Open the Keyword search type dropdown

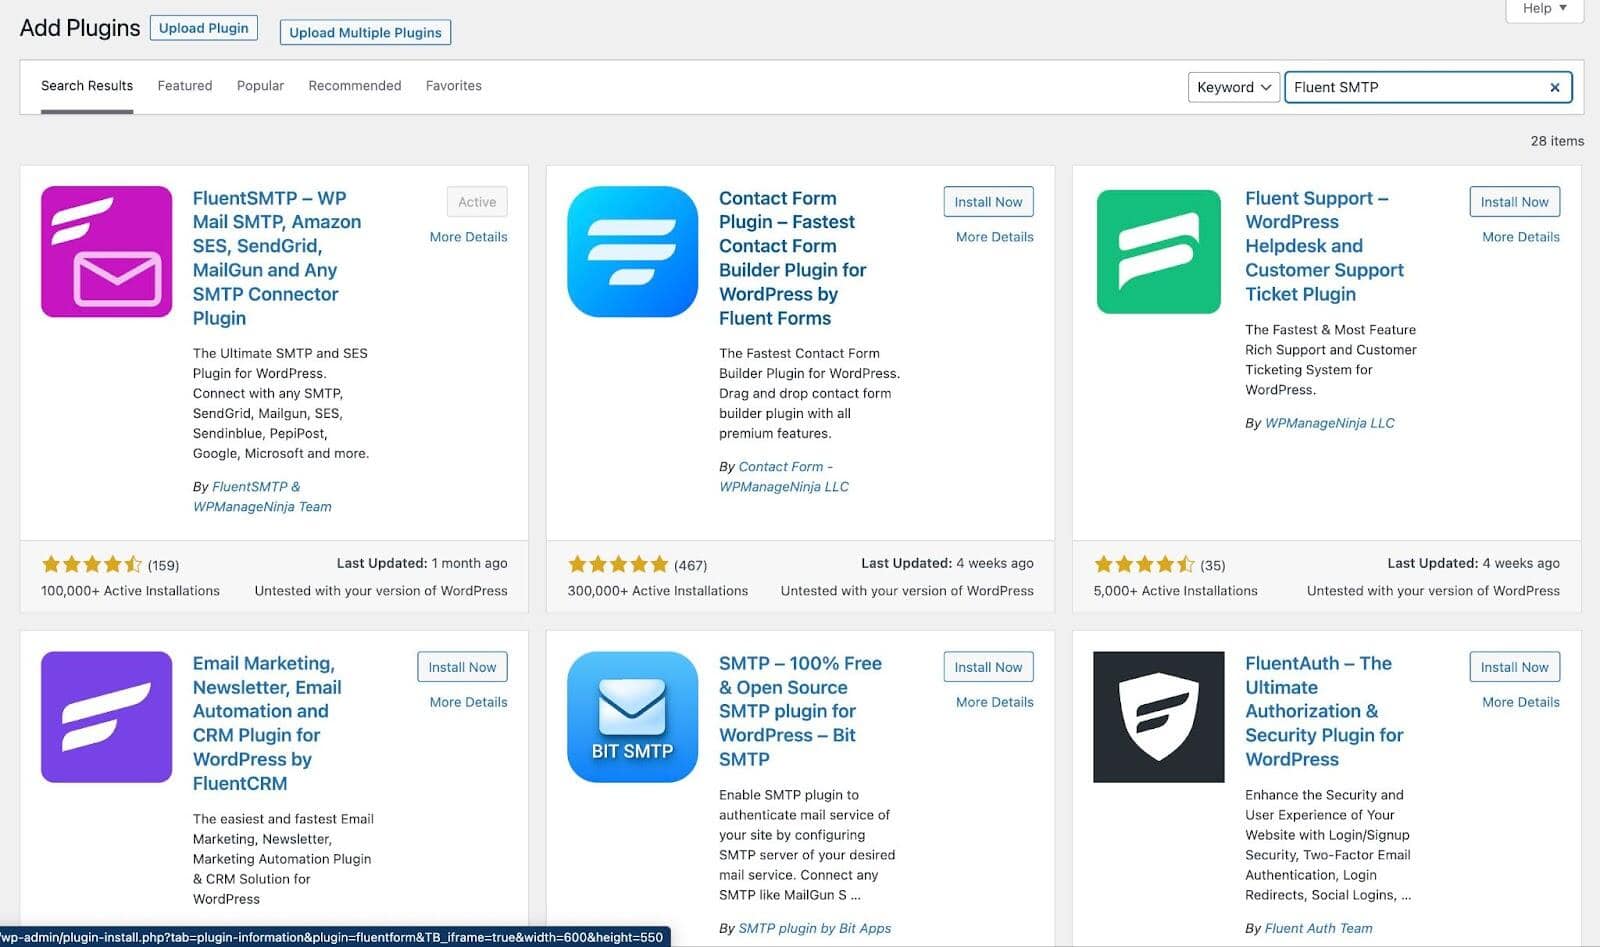pyautogui.click(x=1233, y=88)
